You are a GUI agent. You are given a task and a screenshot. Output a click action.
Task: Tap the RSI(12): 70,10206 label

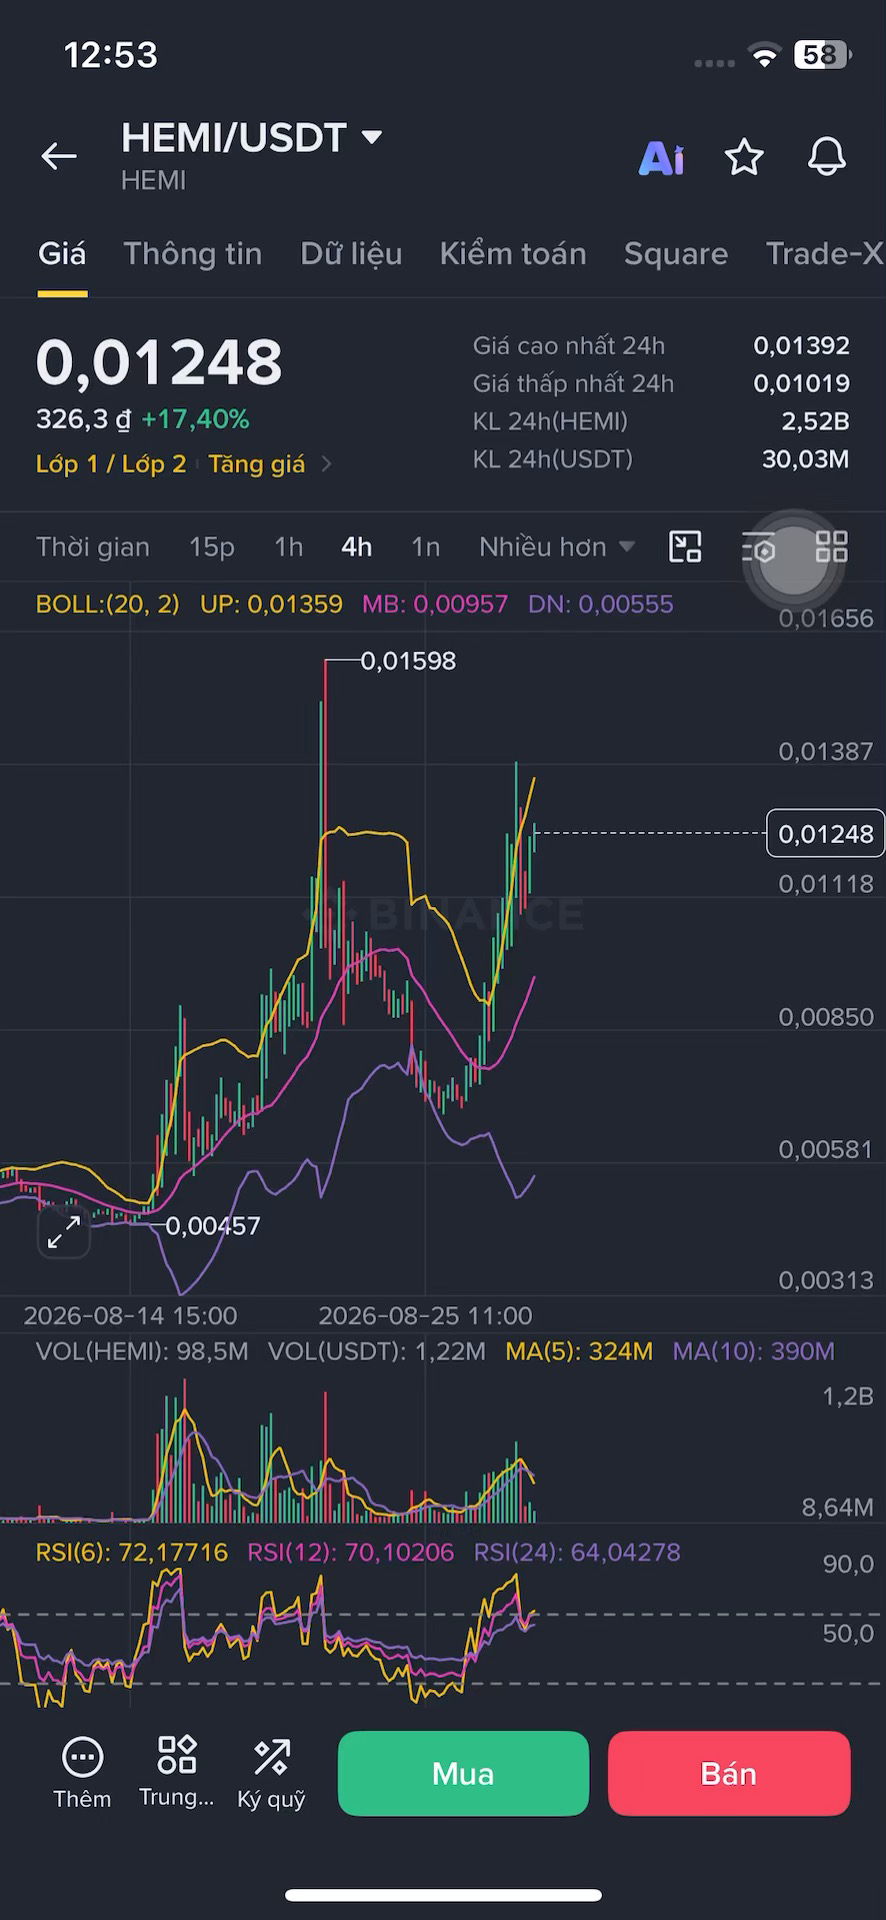[351, 1552]
